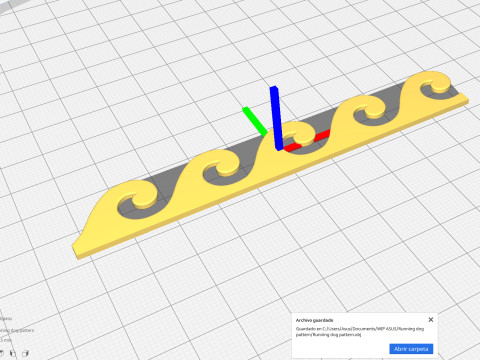The width and height of the screenshot is (480, 360).
Task: Click the blue Z-axis move handle
Action: pos(276,118)
